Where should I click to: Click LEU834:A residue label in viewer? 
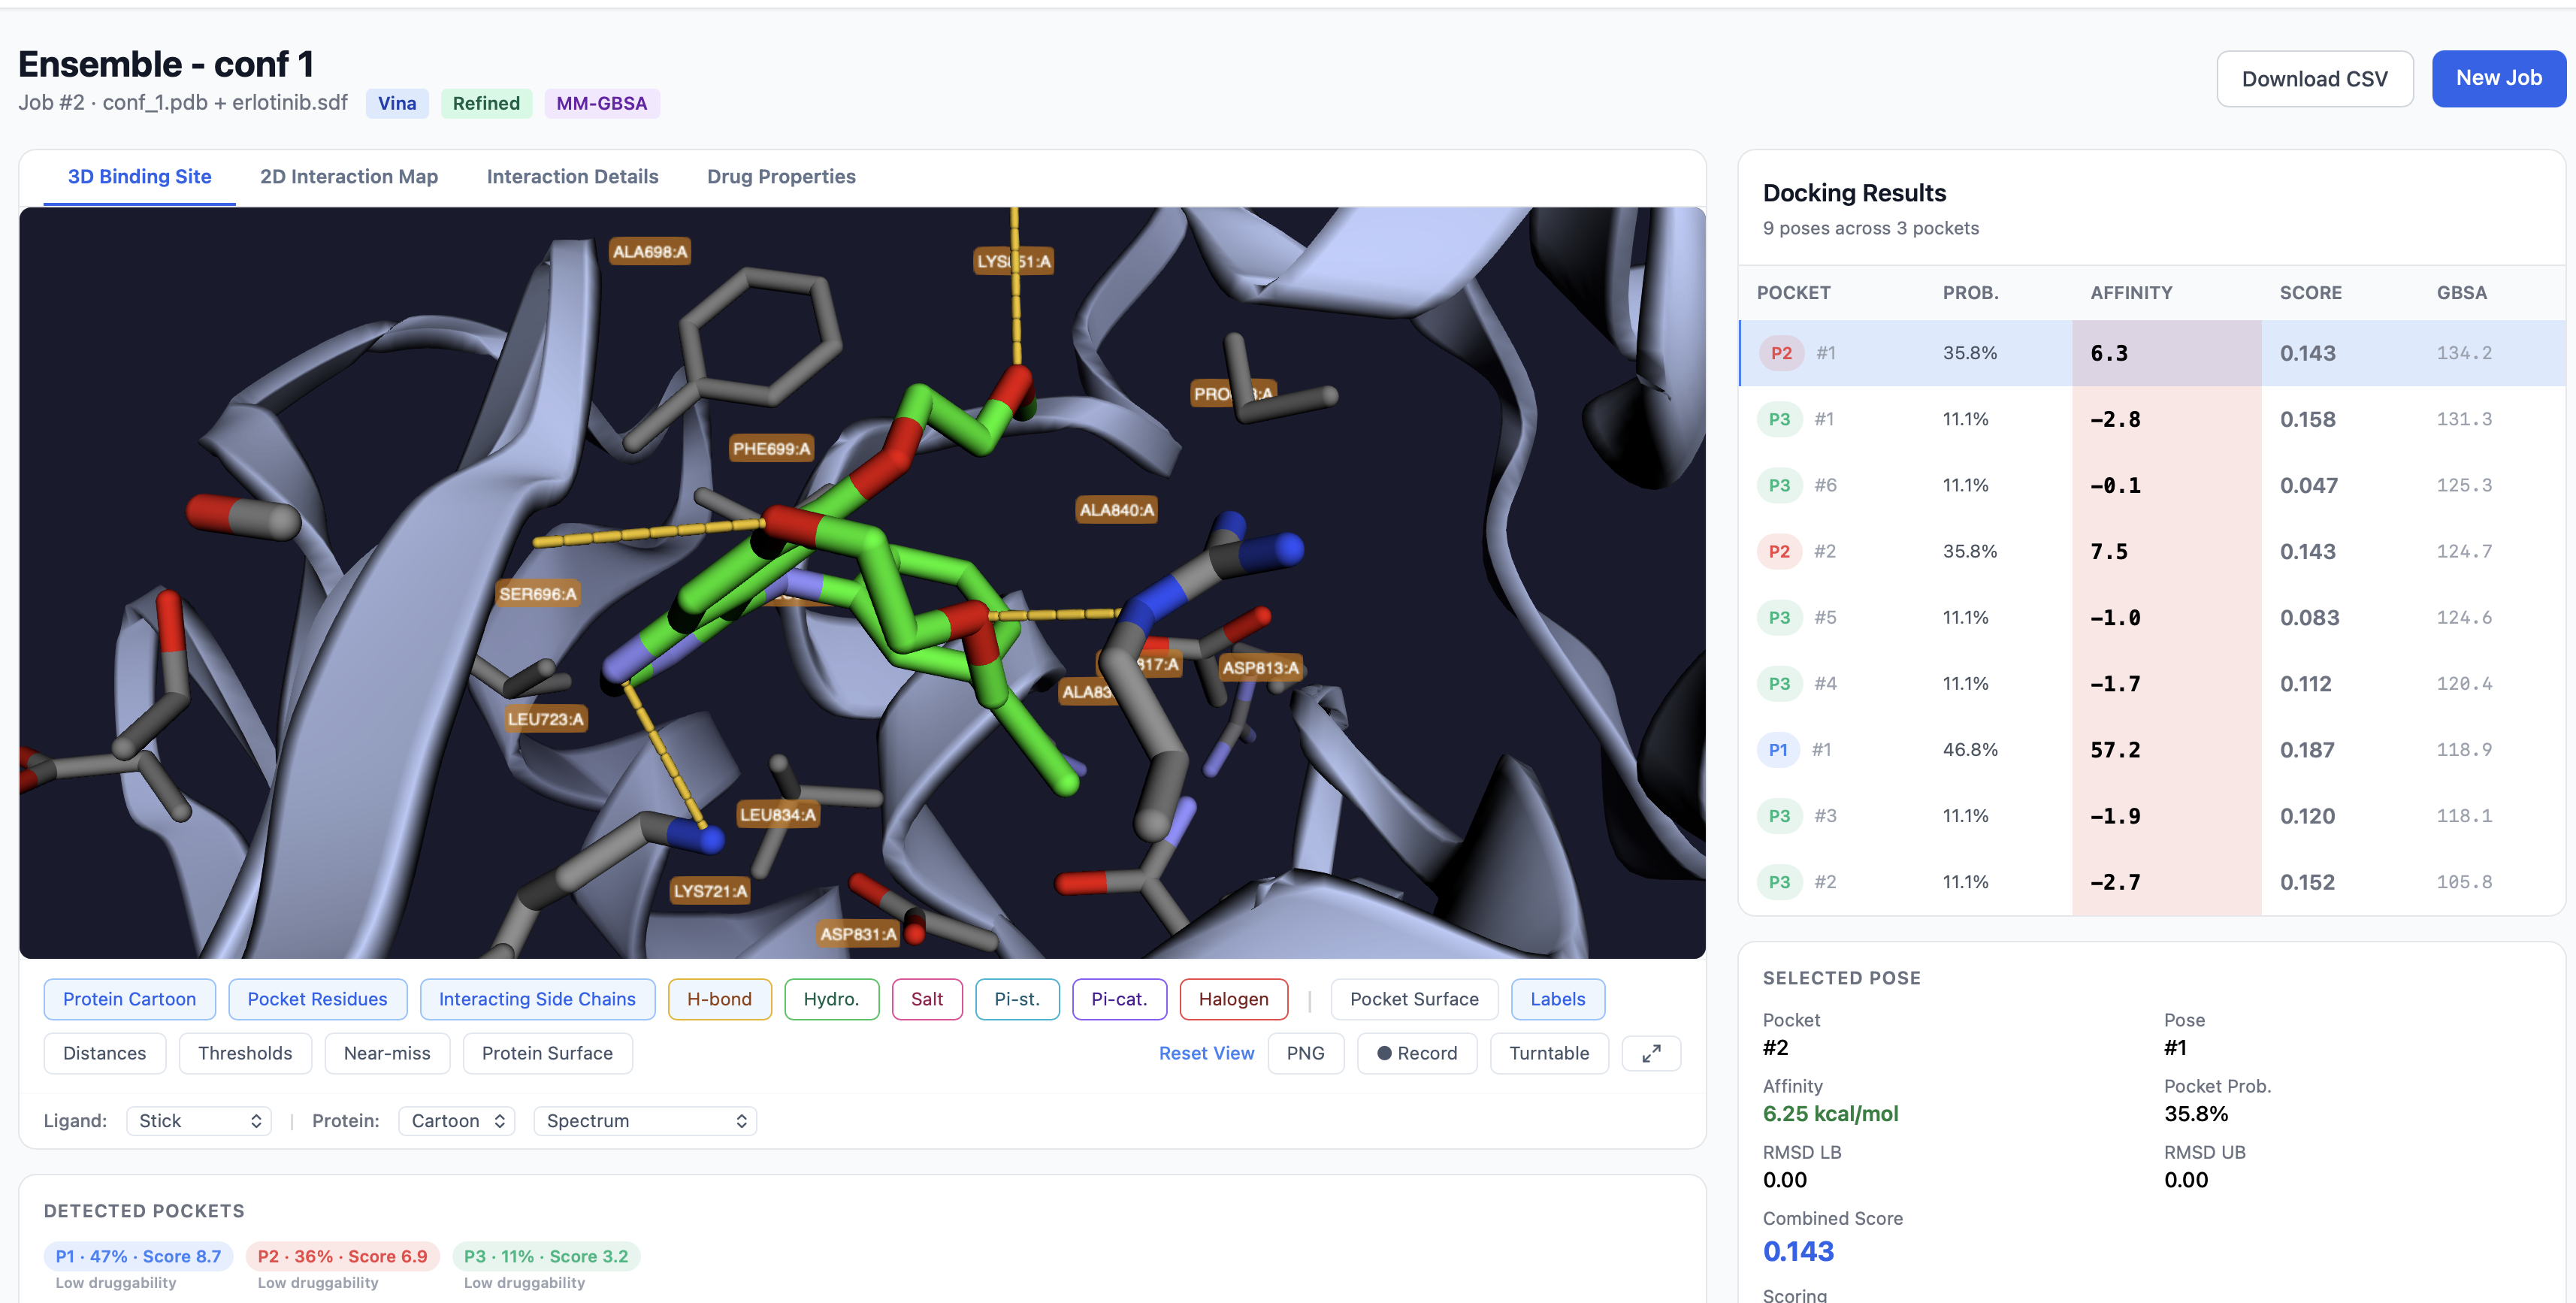778,814
